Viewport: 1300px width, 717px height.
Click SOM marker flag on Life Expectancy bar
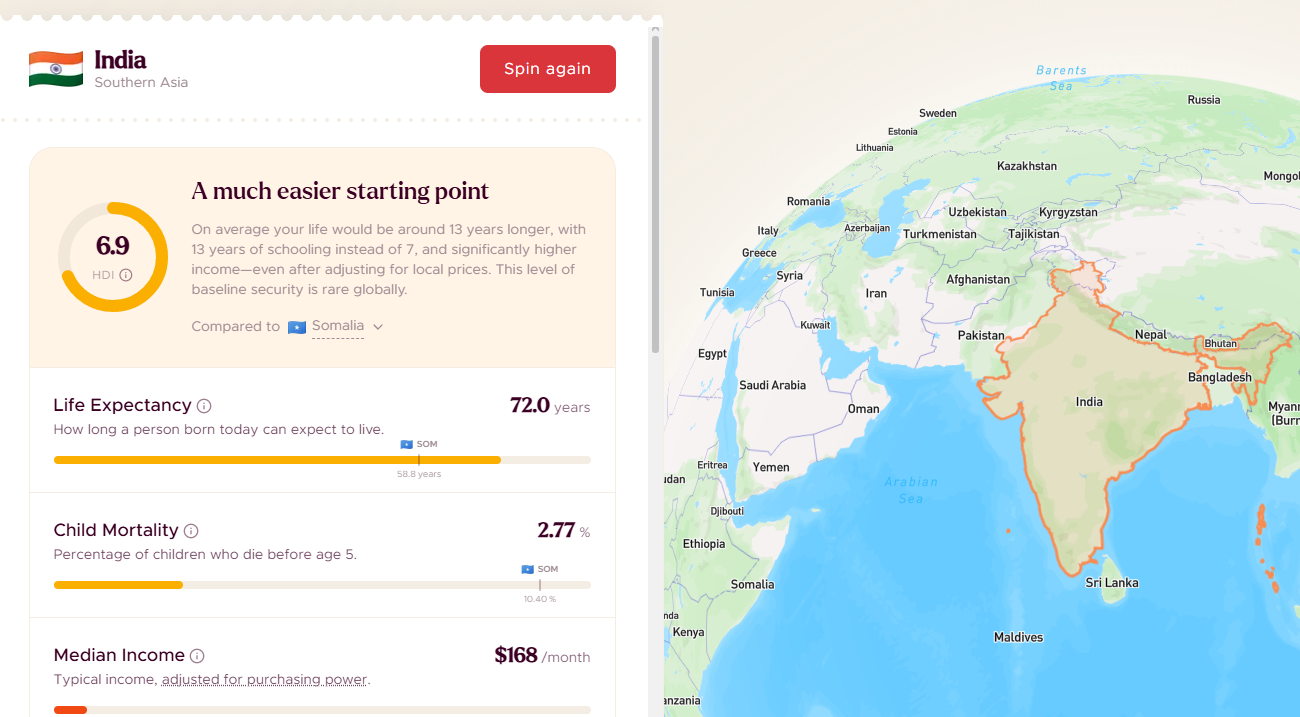pyautogui.click(x=406, y=444)
